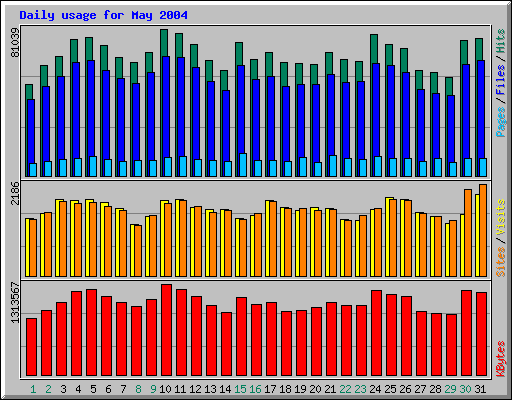
Task: Click day label 20 on the x-axis
Action: tap(315, 389)
